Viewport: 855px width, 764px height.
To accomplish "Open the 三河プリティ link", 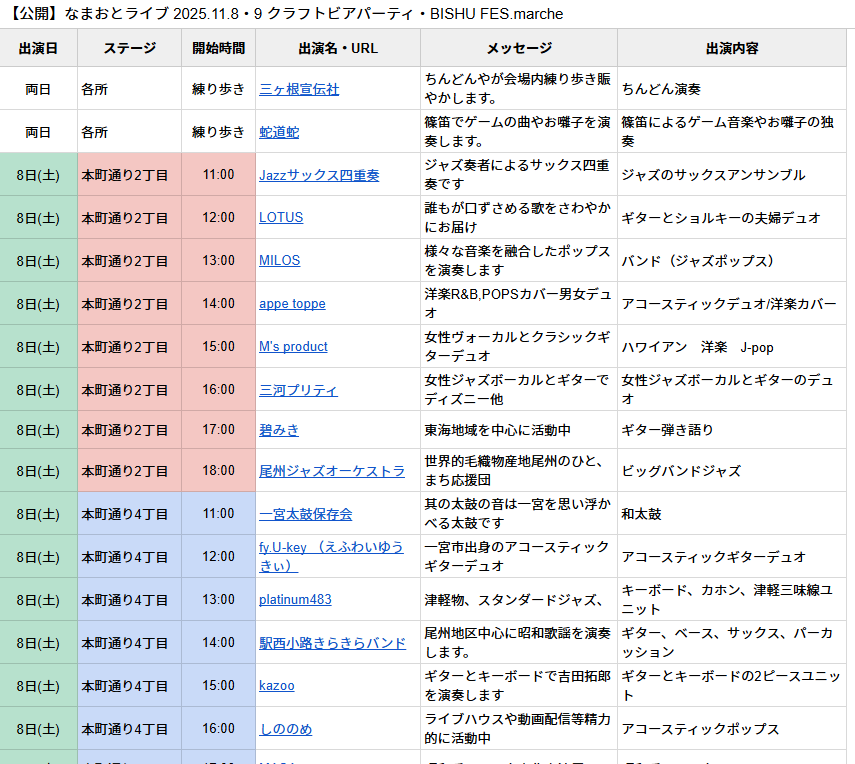I will [x=298, y=390].
